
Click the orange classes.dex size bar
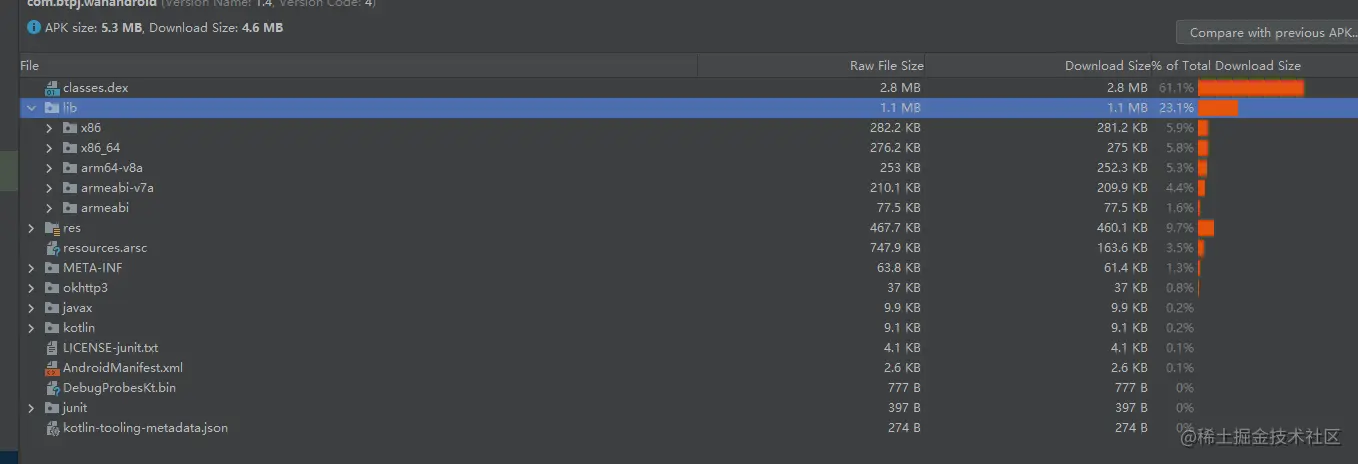pos(1251,88)
